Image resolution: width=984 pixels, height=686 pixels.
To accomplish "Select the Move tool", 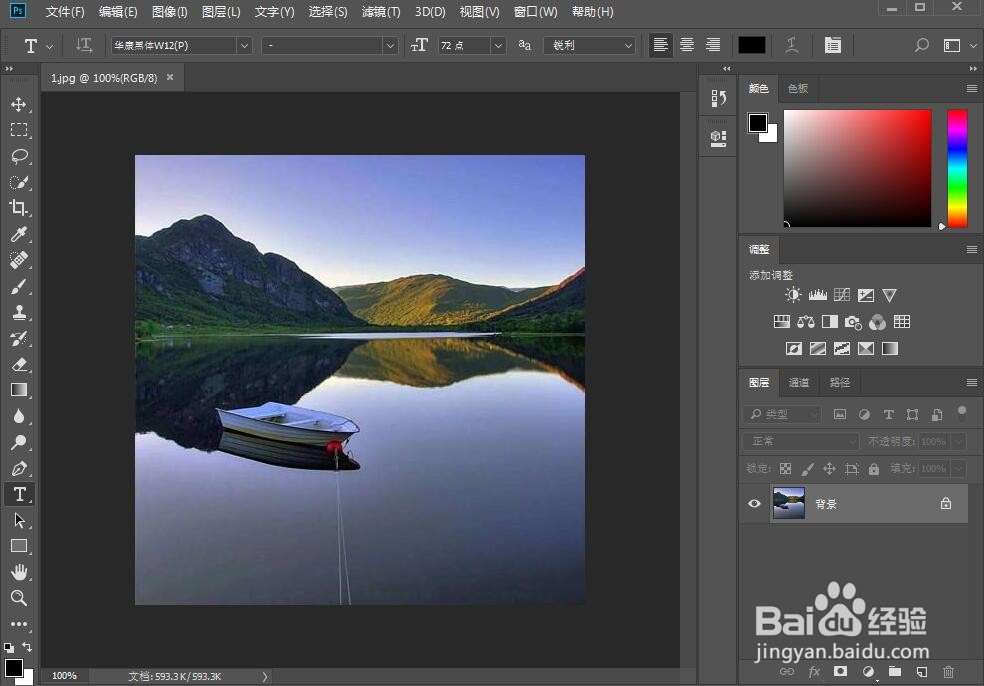I will click(19, 104).
